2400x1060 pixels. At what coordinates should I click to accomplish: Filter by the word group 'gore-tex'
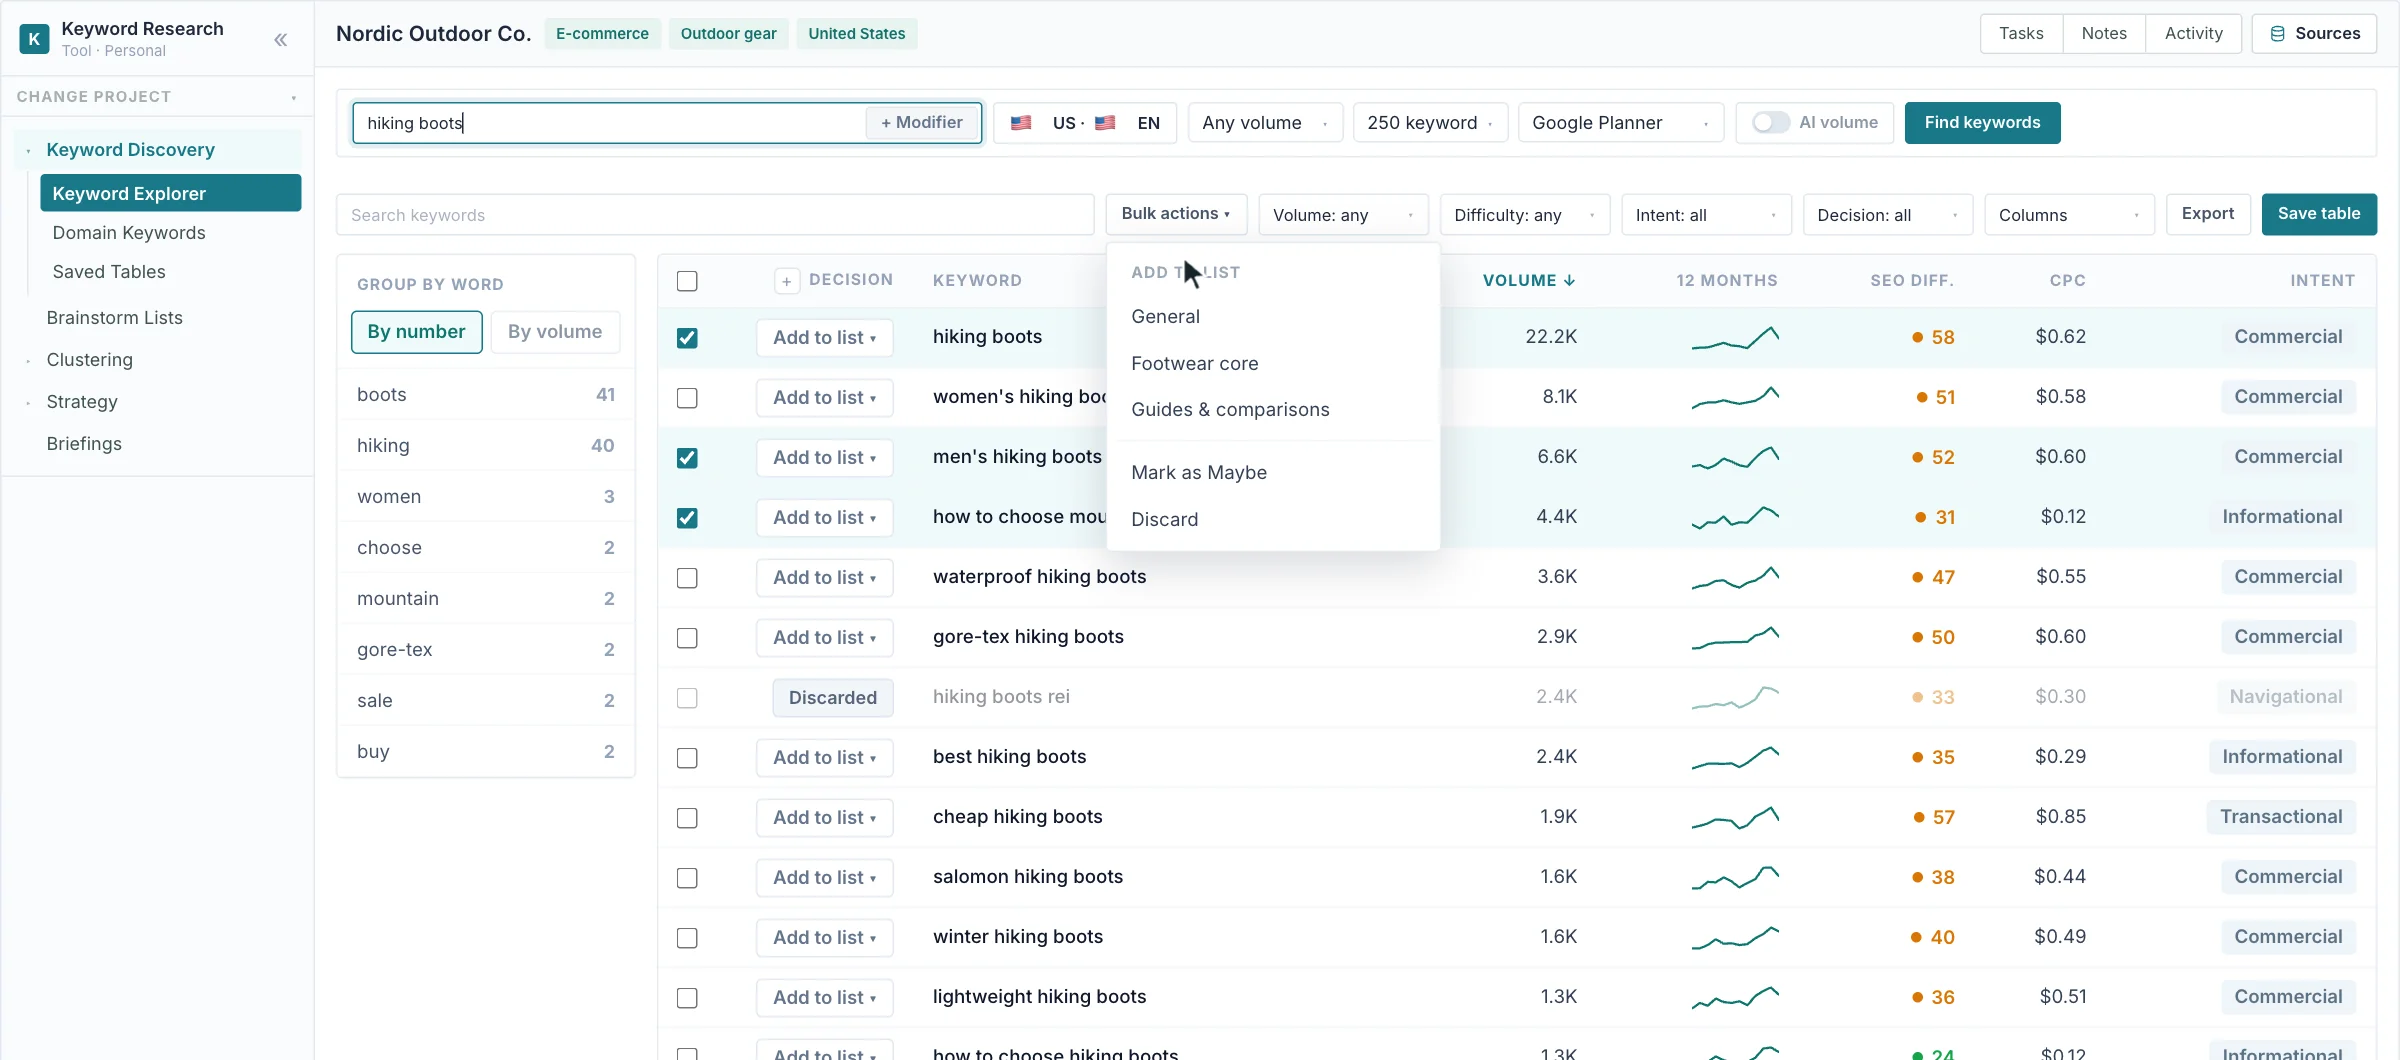(x=486, y=650)
